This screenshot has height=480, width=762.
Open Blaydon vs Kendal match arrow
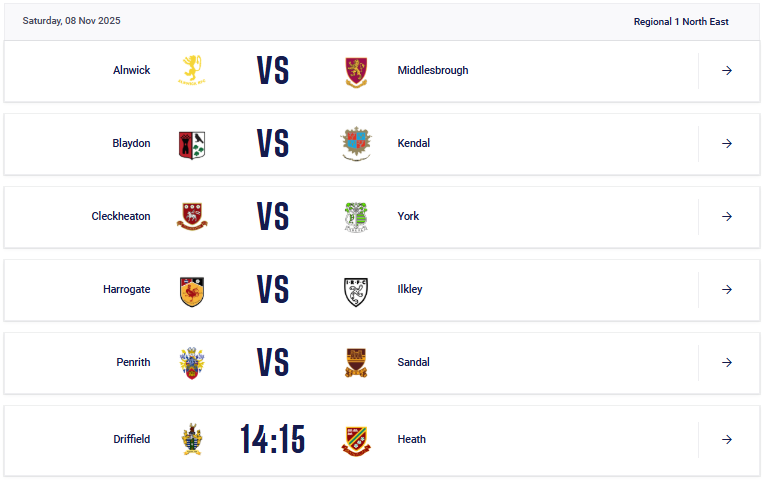tap(727, 144)
